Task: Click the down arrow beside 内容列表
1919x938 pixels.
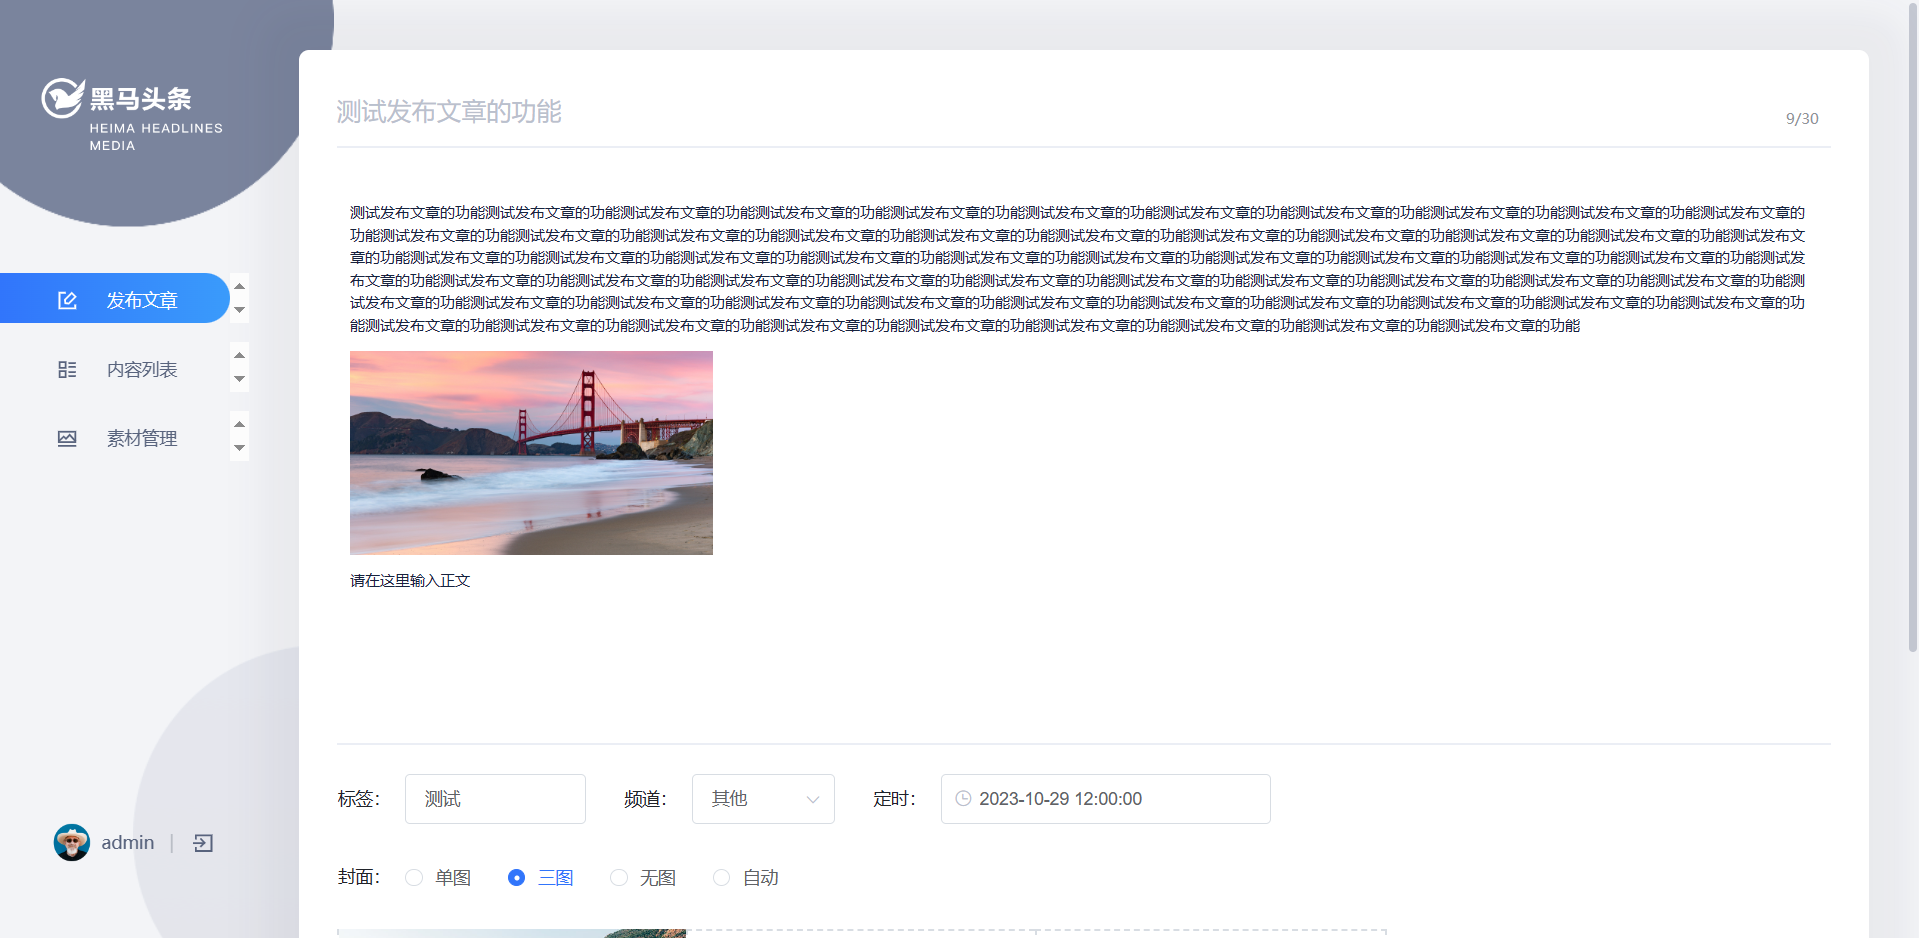Action: (239, 379)
